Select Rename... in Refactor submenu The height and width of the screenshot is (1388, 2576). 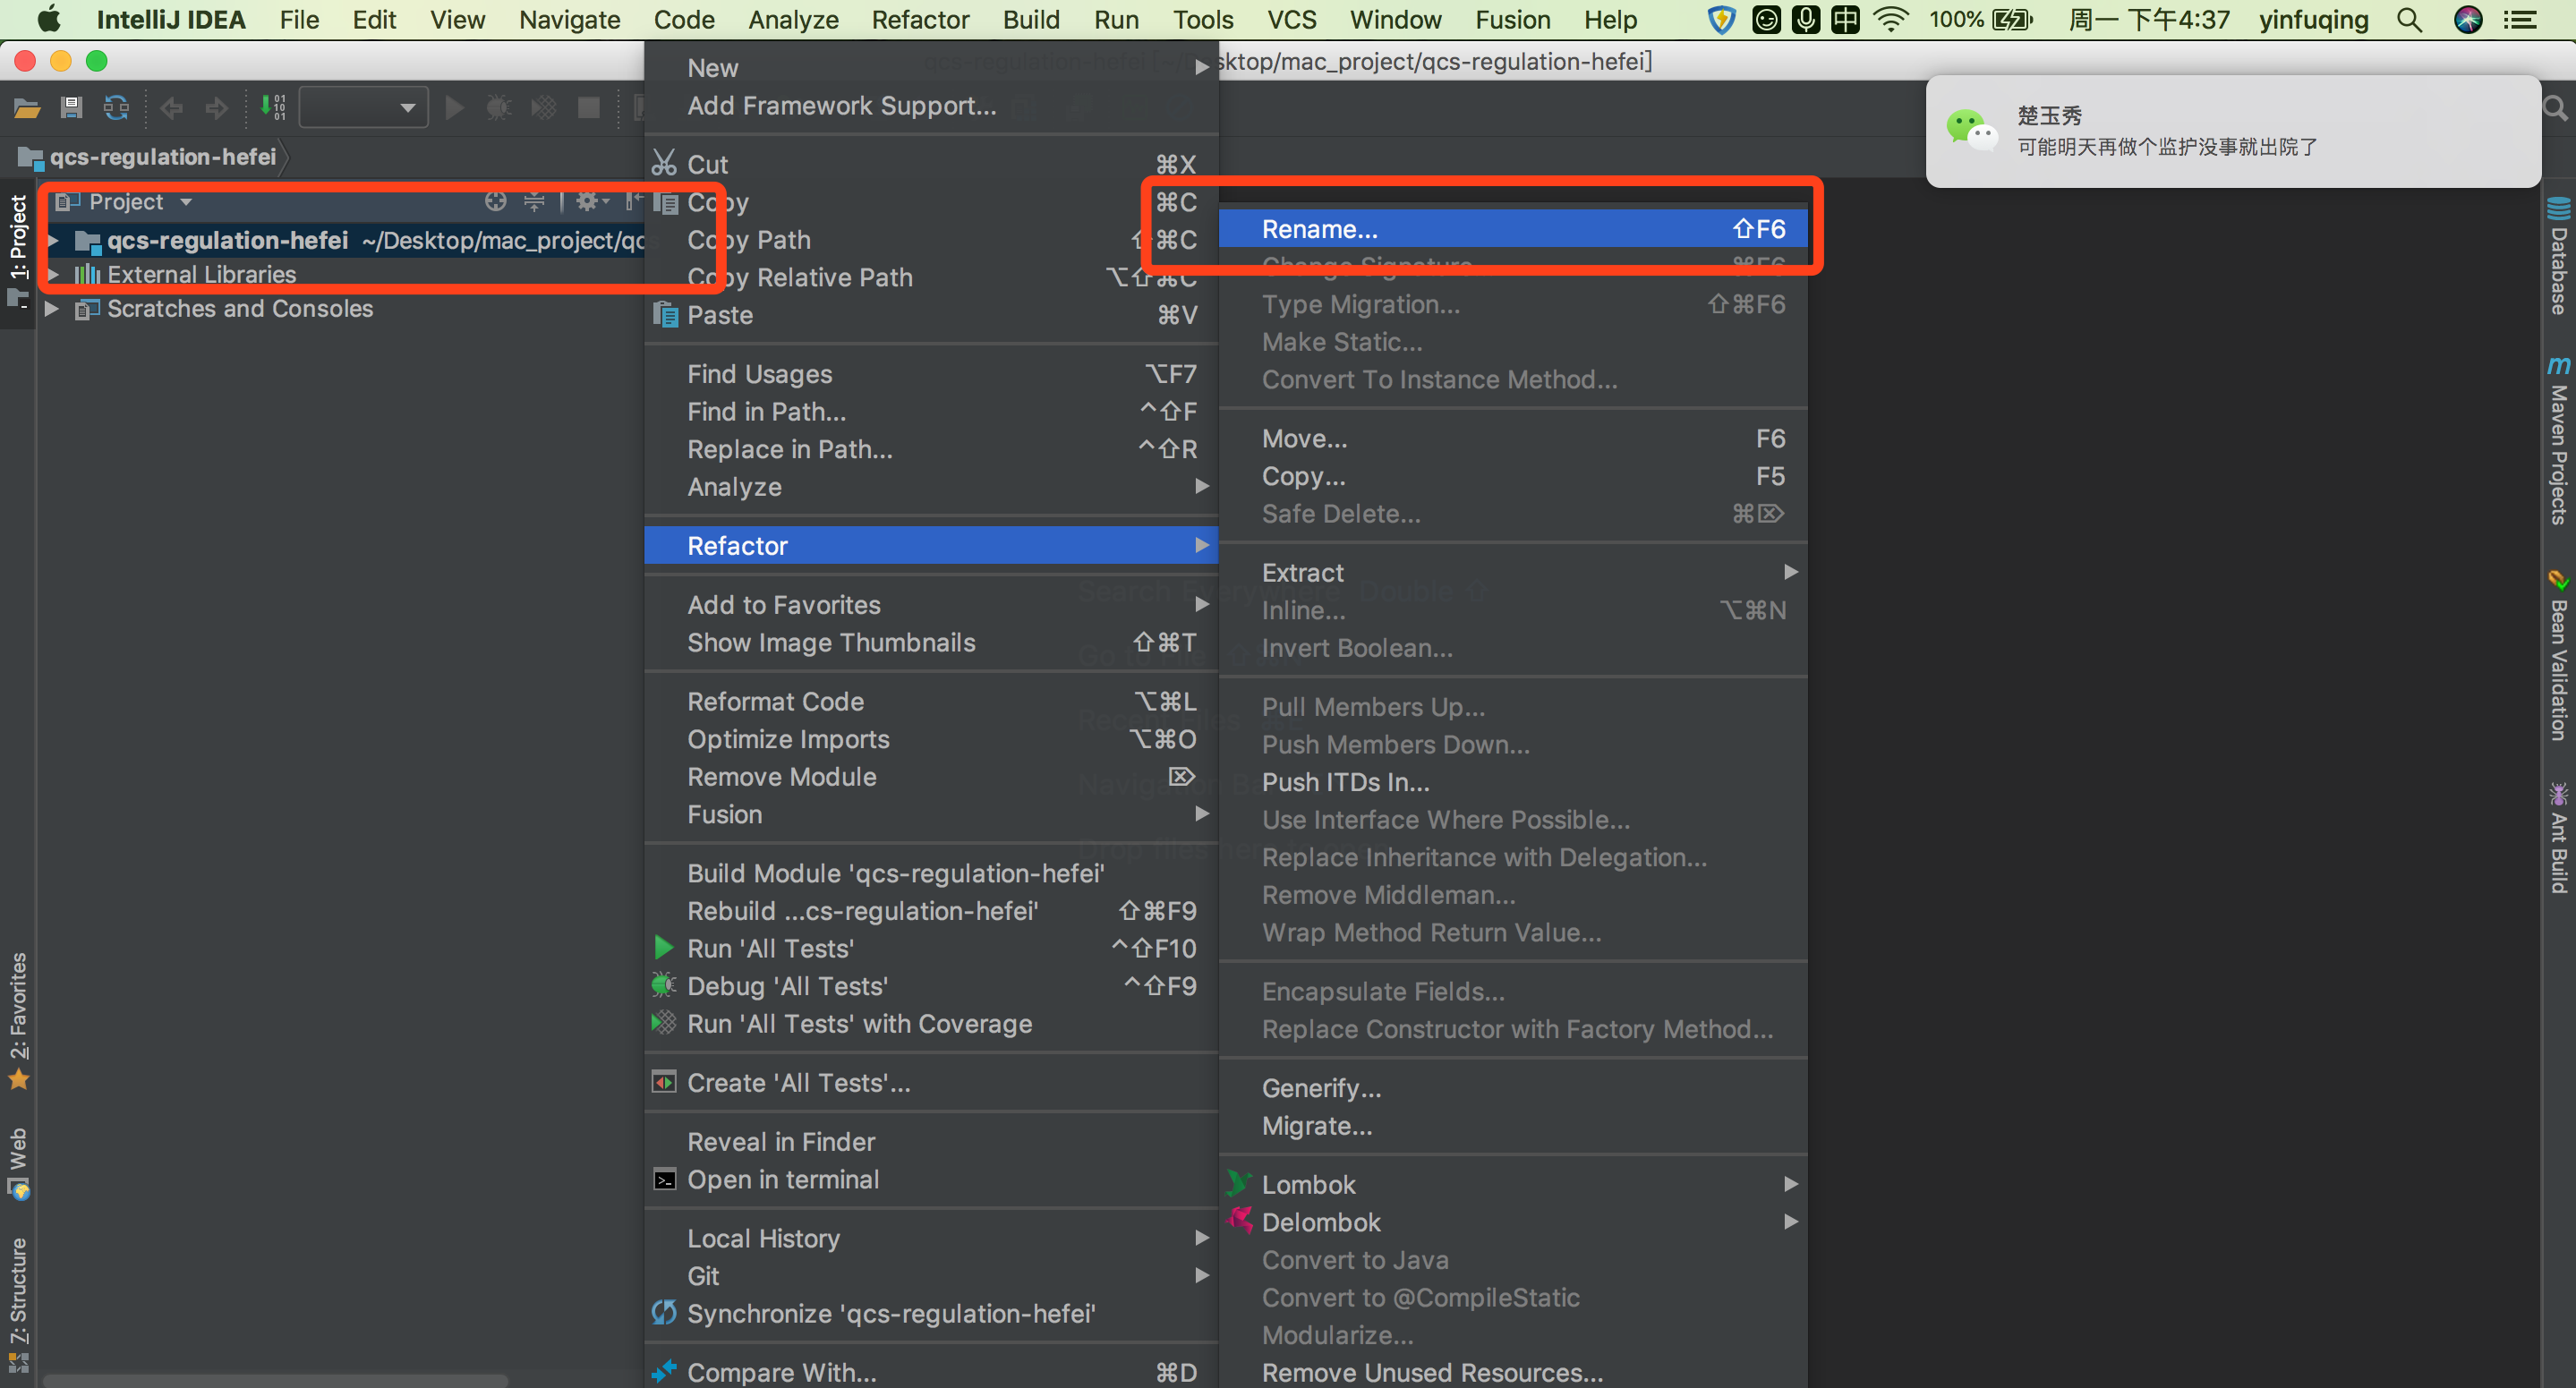coord(1513,229)
